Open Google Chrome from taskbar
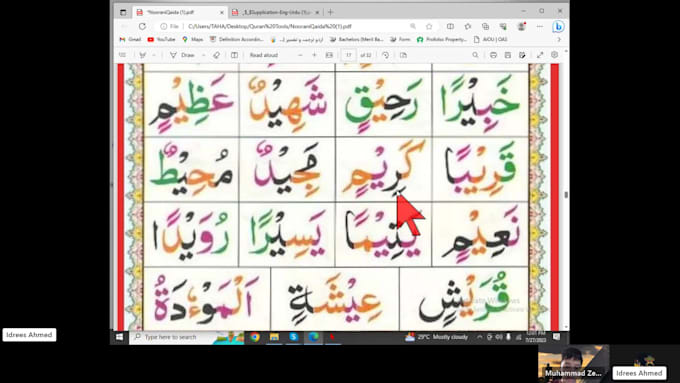680x383 pixels. pyautogui.click(x=255, y=337)
